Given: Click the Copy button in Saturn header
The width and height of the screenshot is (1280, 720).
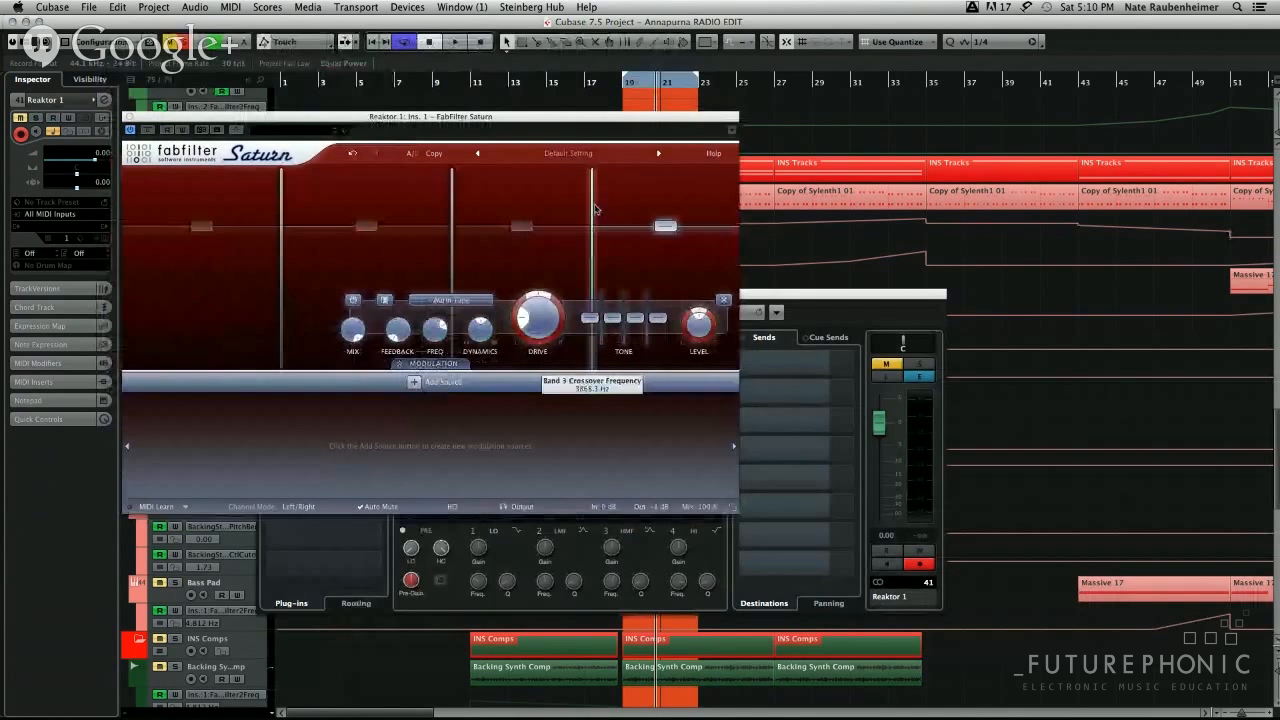Looking at the screenshot, I should point(434,153).
